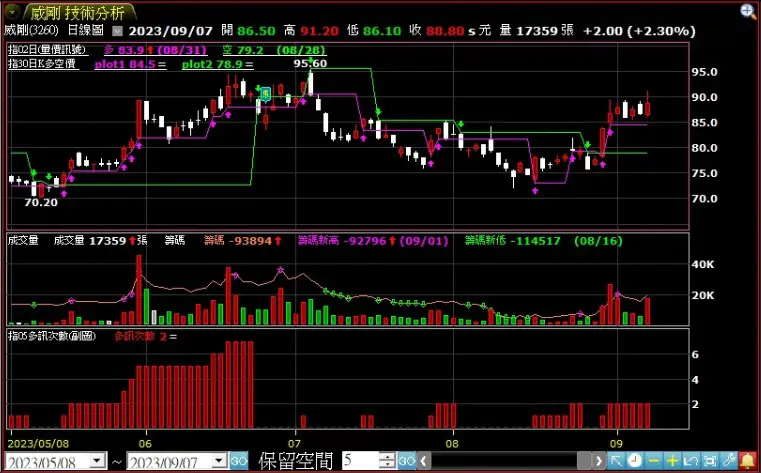The width and height of the screenshot is (761, 473).
Task: Click the plot1 84.5 legend entry
Action: point(130,64)
